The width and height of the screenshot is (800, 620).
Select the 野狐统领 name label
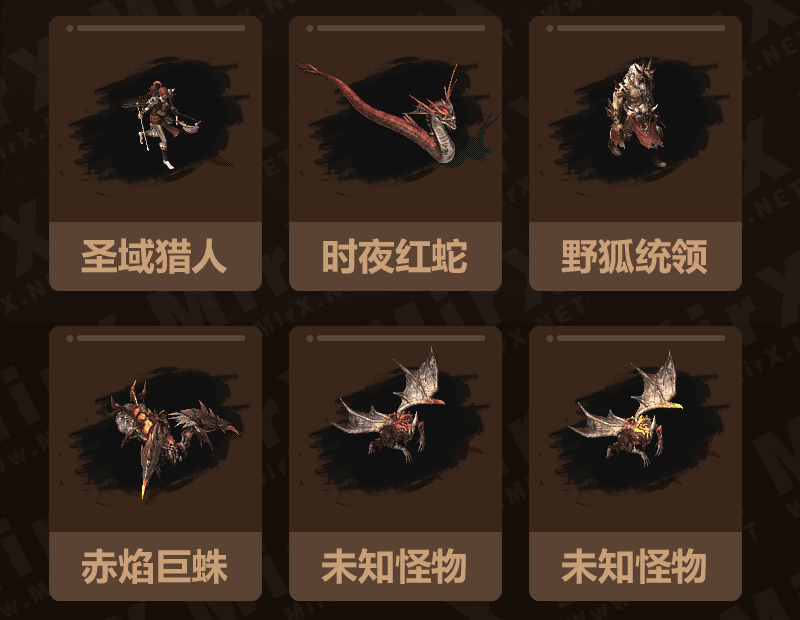click(x=635, y=257)
